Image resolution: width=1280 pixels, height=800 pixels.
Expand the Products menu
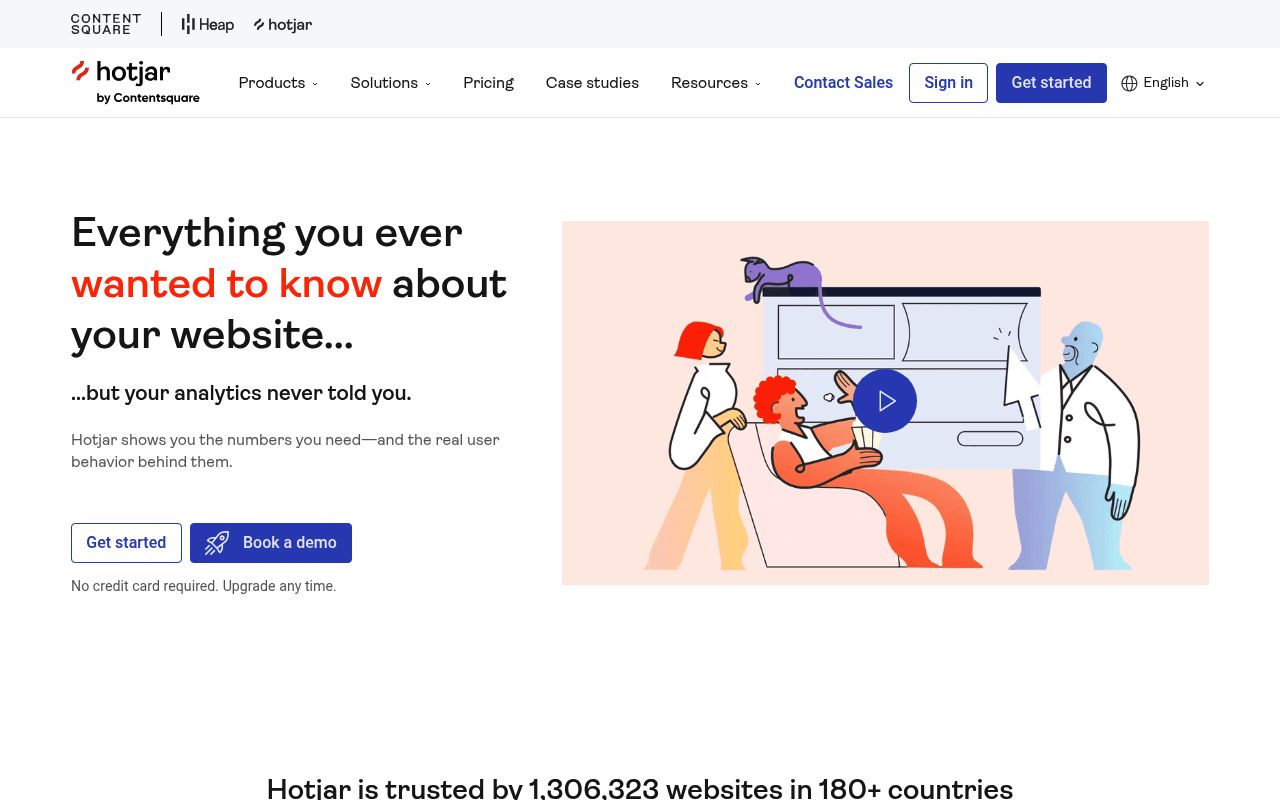tap(278, 83)
